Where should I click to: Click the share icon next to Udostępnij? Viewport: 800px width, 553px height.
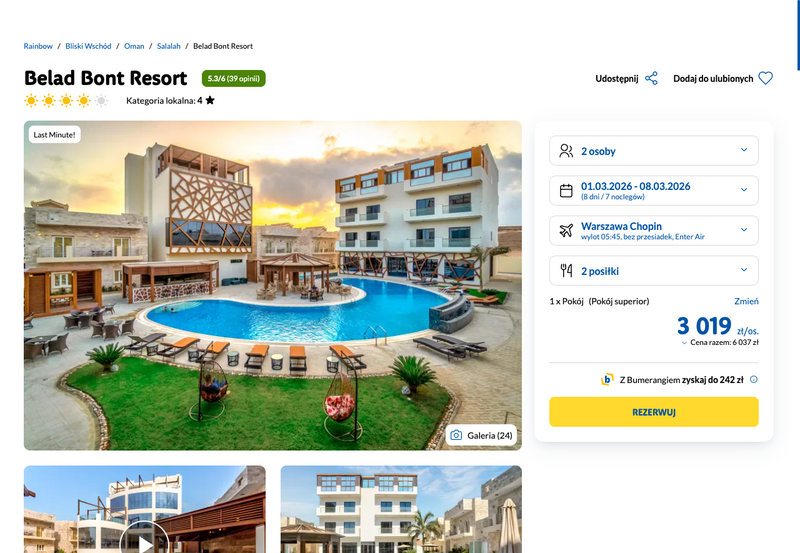(x=652, y=79)
